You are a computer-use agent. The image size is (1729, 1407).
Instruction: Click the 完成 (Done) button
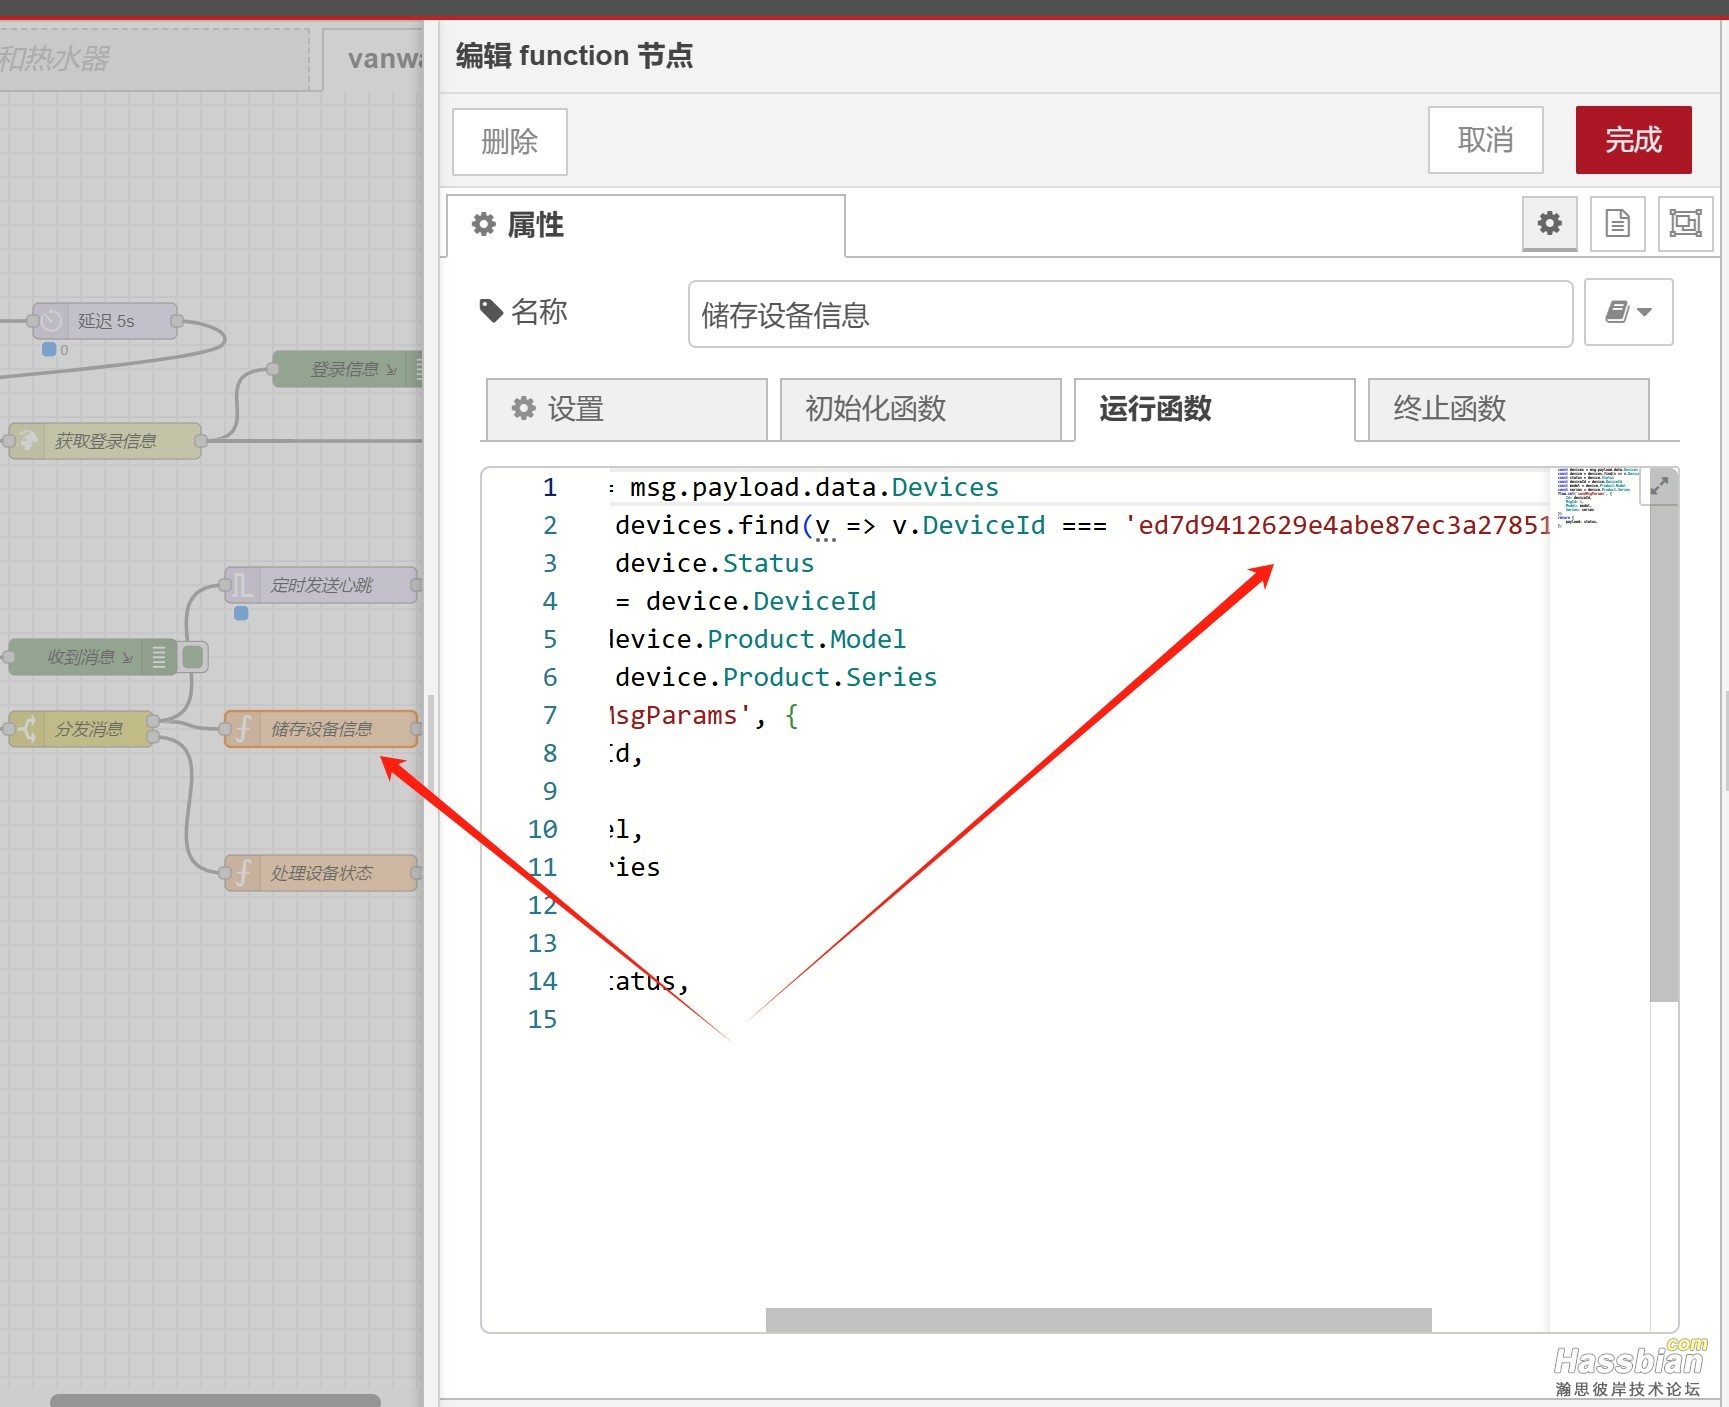(1633, 140)
